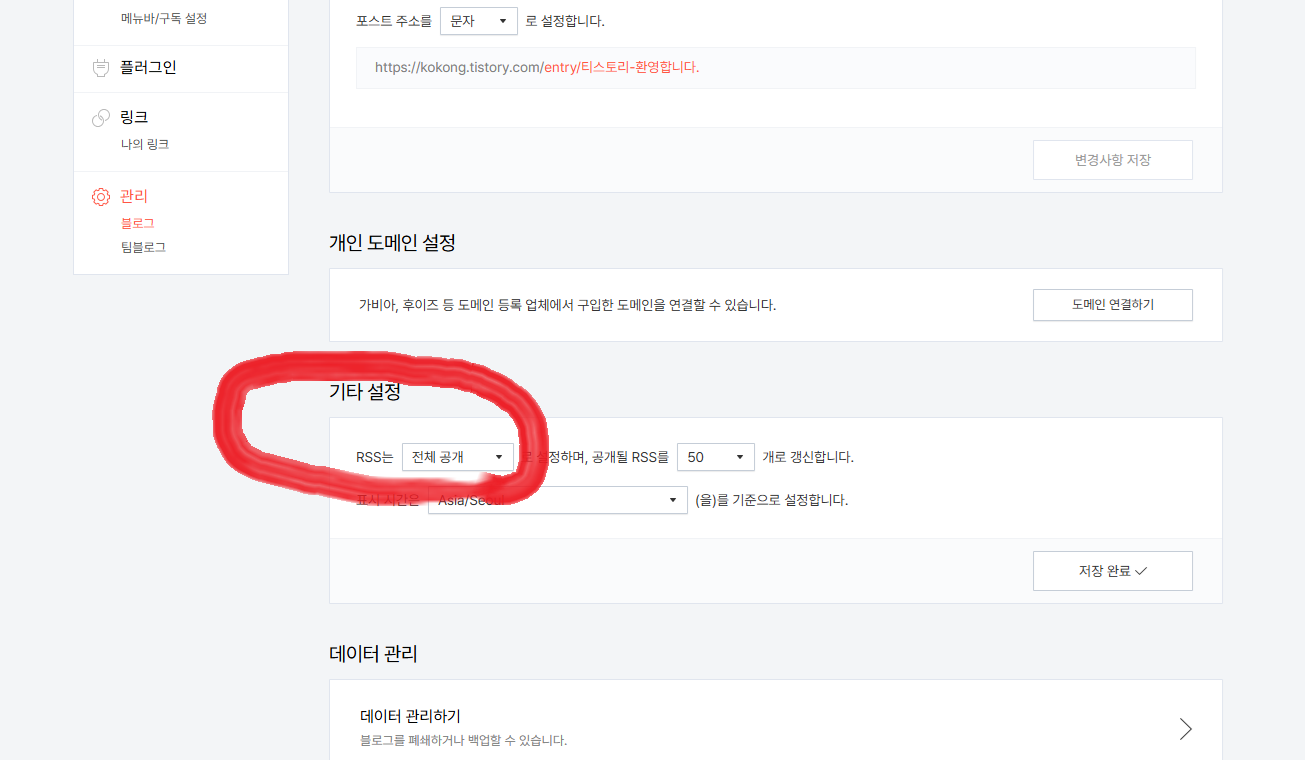
Task: Open the 문자 post address dropdown
Action: tap(479, 21)
